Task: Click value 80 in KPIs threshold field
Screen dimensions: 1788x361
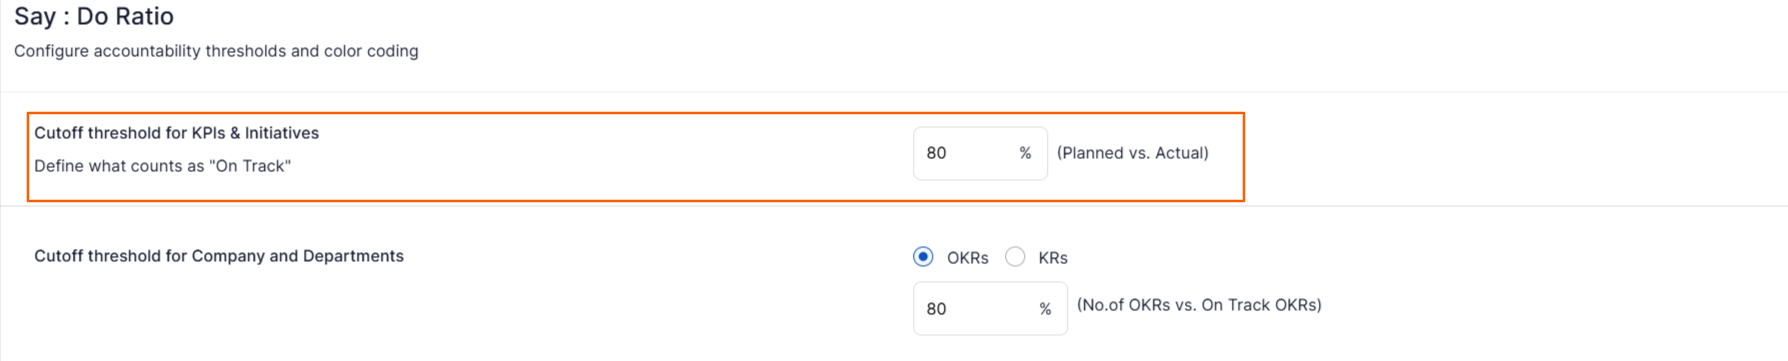Action: tap(936, 153)
